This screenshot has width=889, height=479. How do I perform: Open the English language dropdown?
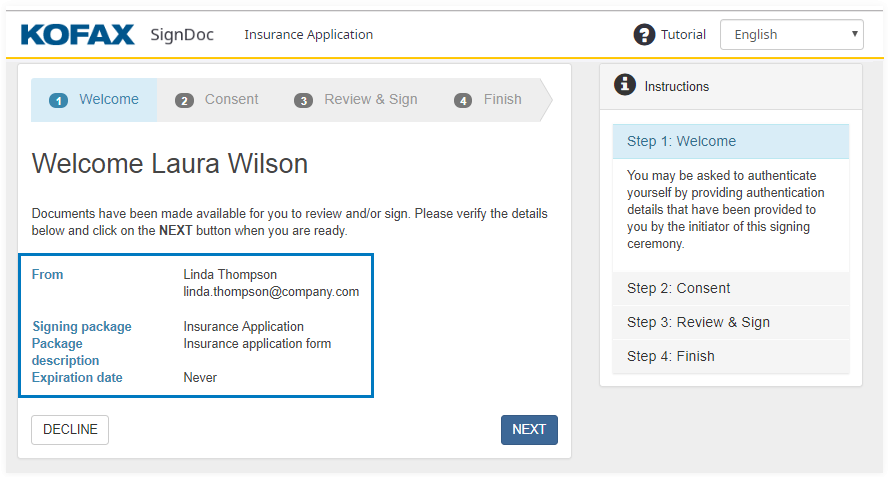point(792,34)
